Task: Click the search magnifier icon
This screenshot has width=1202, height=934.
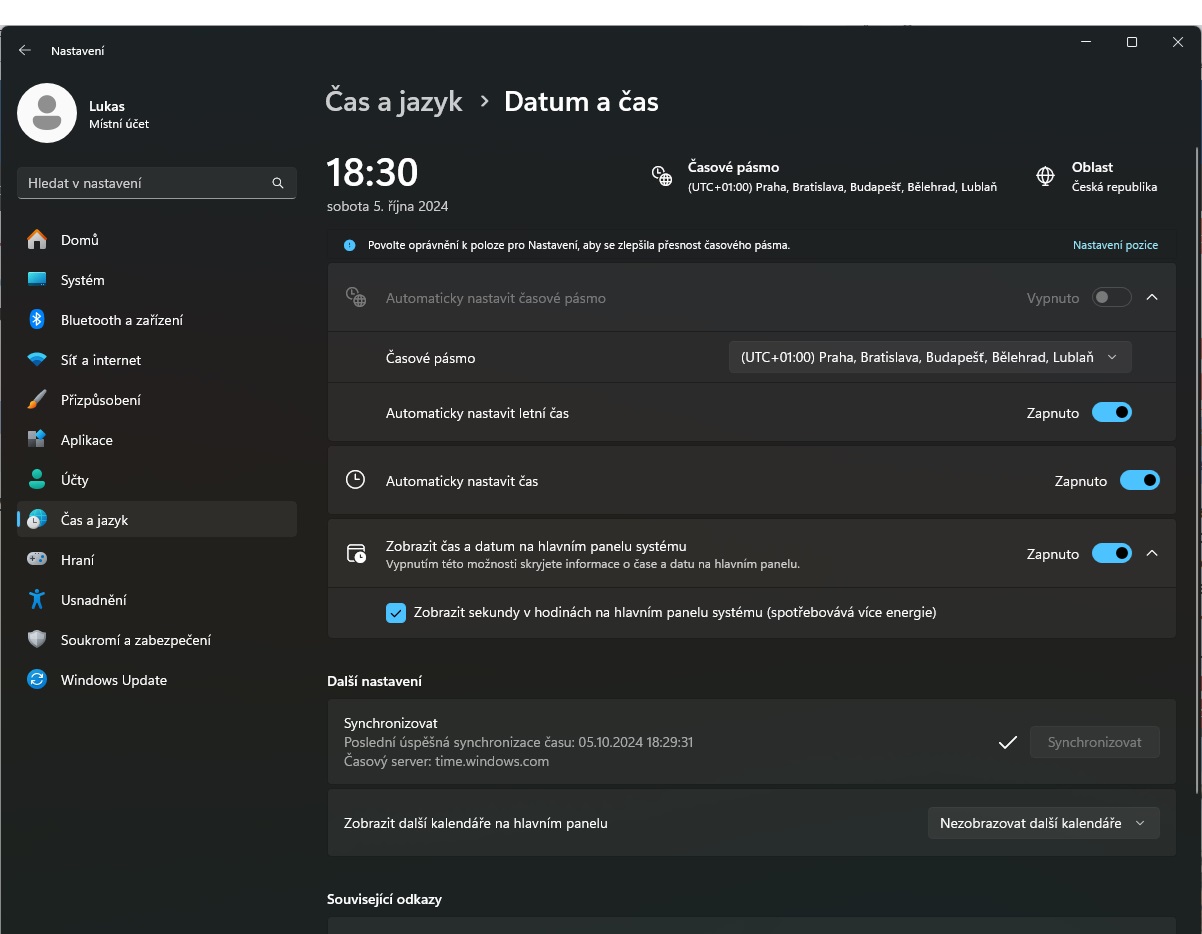Action: click(278, 183)
